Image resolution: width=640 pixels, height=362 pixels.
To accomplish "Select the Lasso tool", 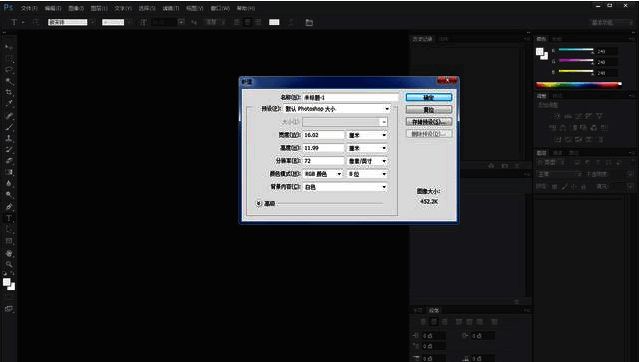I will point(9,70).
